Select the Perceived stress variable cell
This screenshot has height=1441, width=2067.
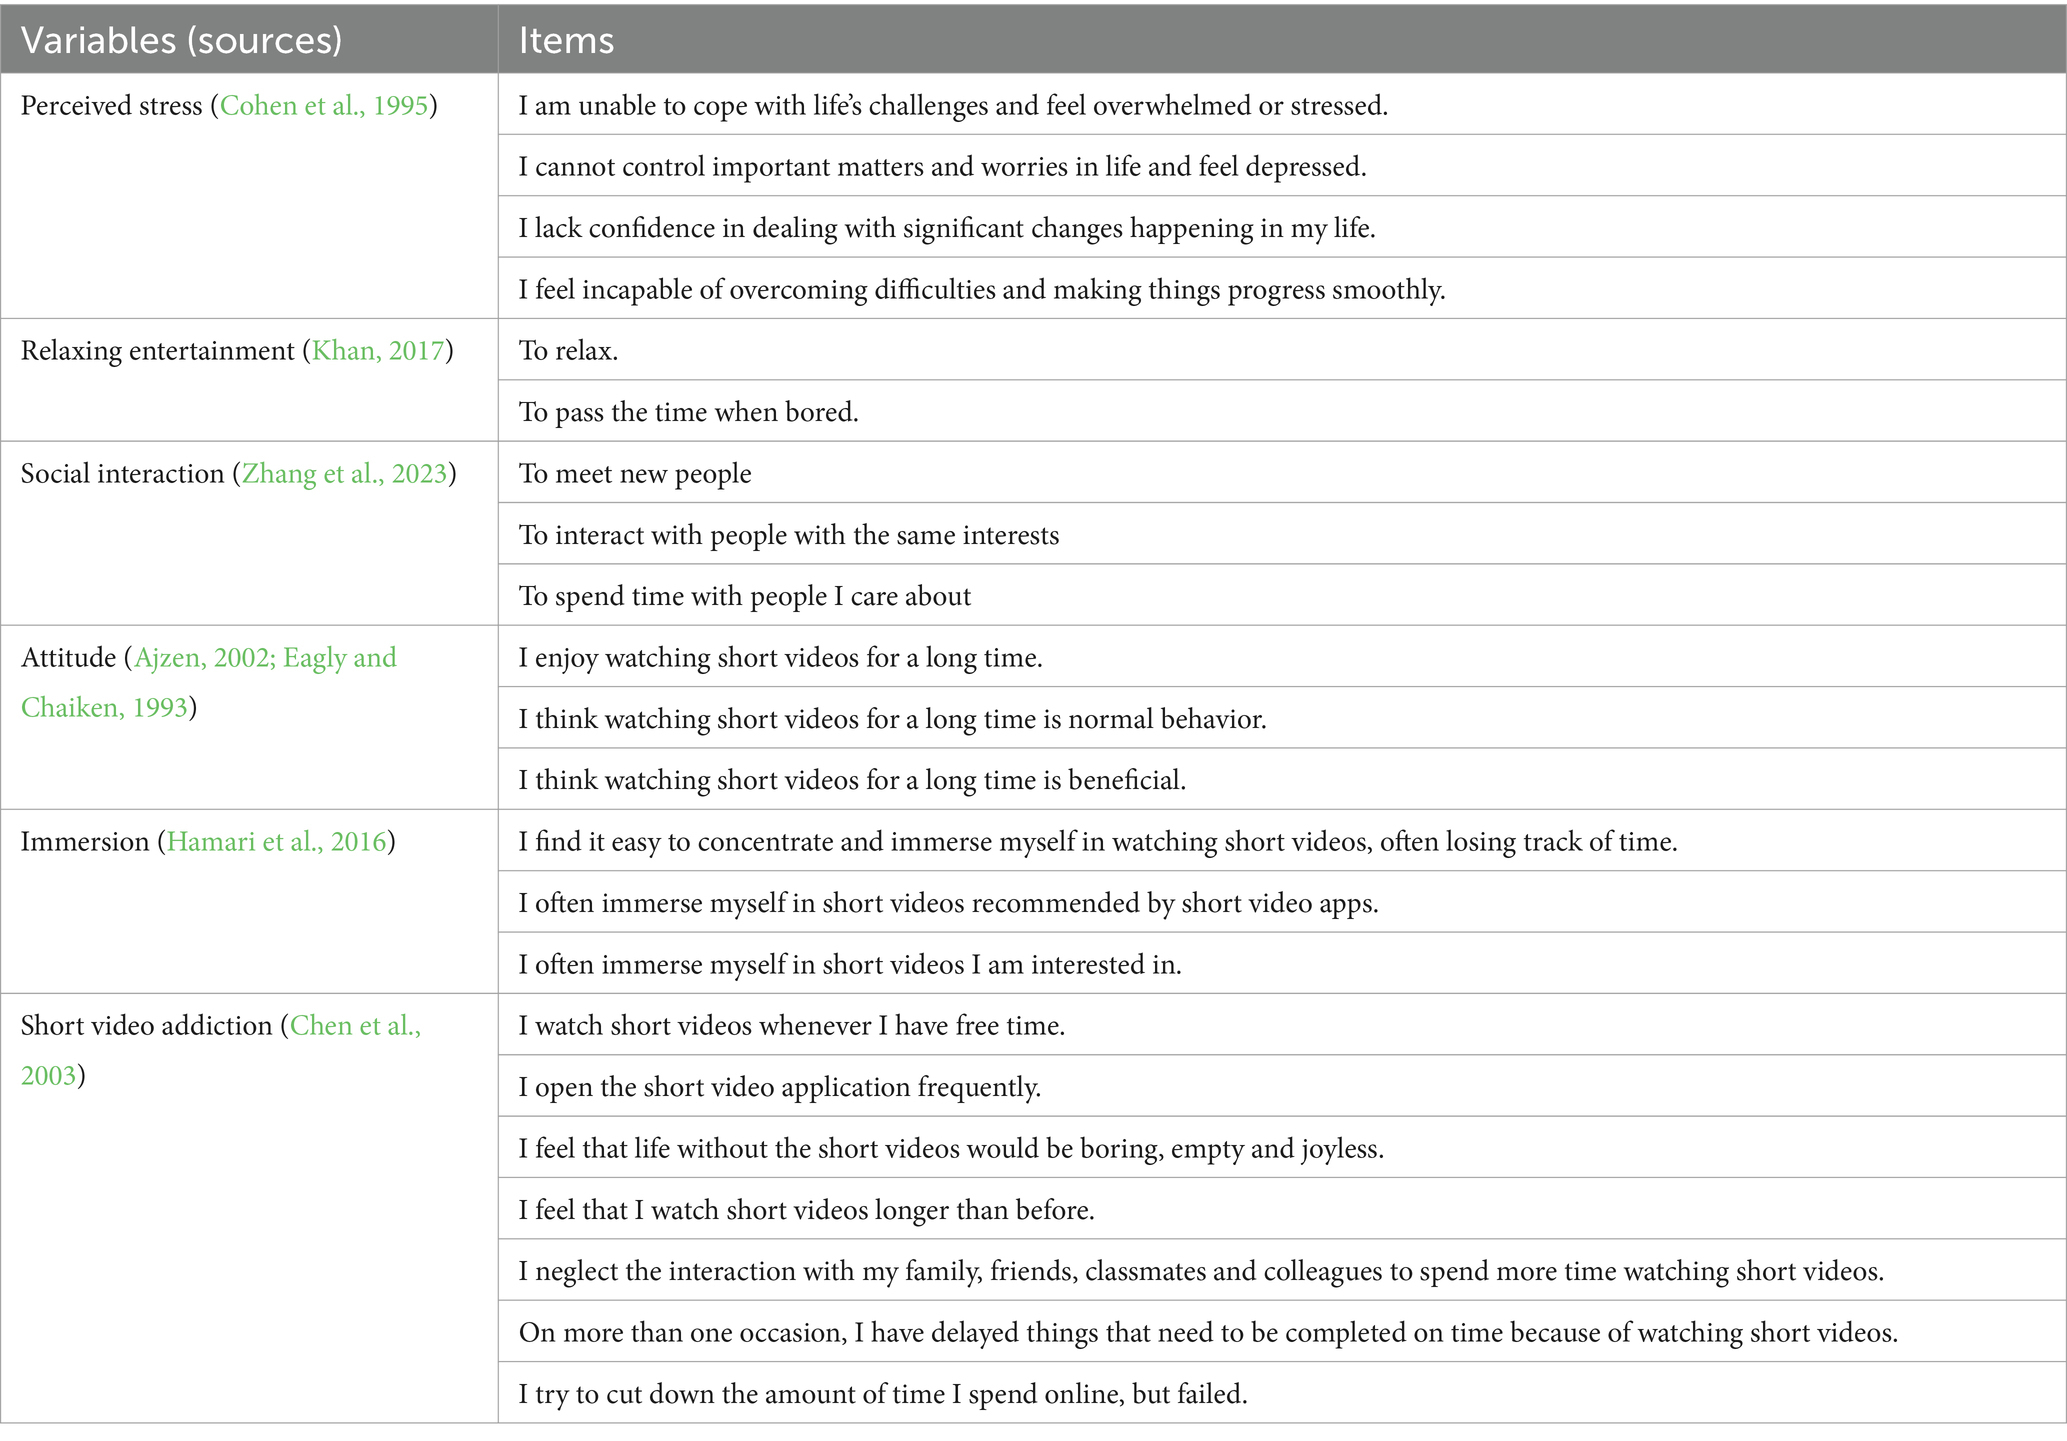[x=249, y=196]
